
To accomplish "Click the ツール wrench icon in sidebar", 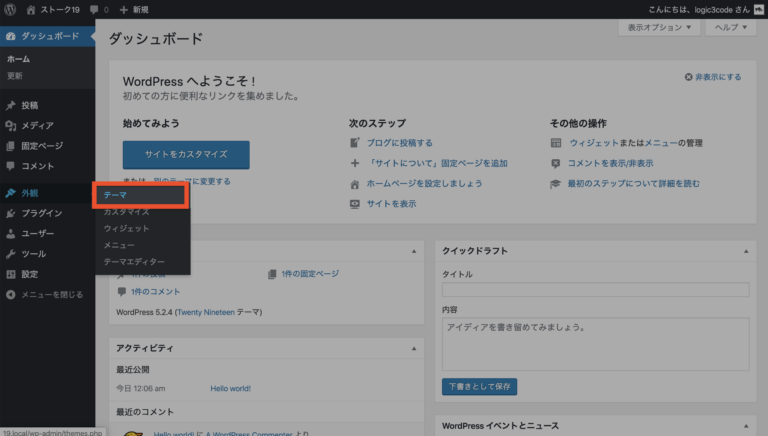I will tap(10, 254).
